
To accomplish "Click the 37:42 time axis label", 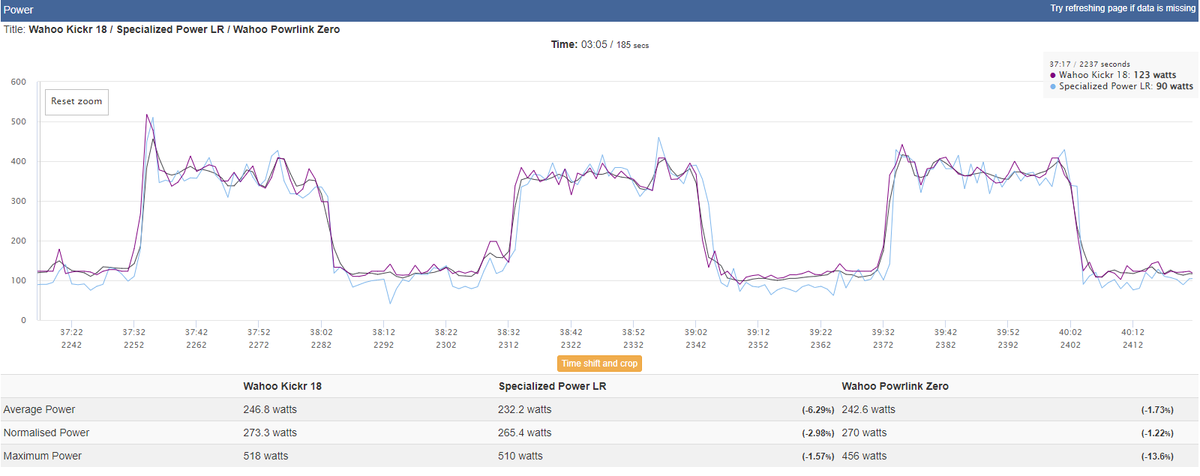I will click(x=196, y=331).
